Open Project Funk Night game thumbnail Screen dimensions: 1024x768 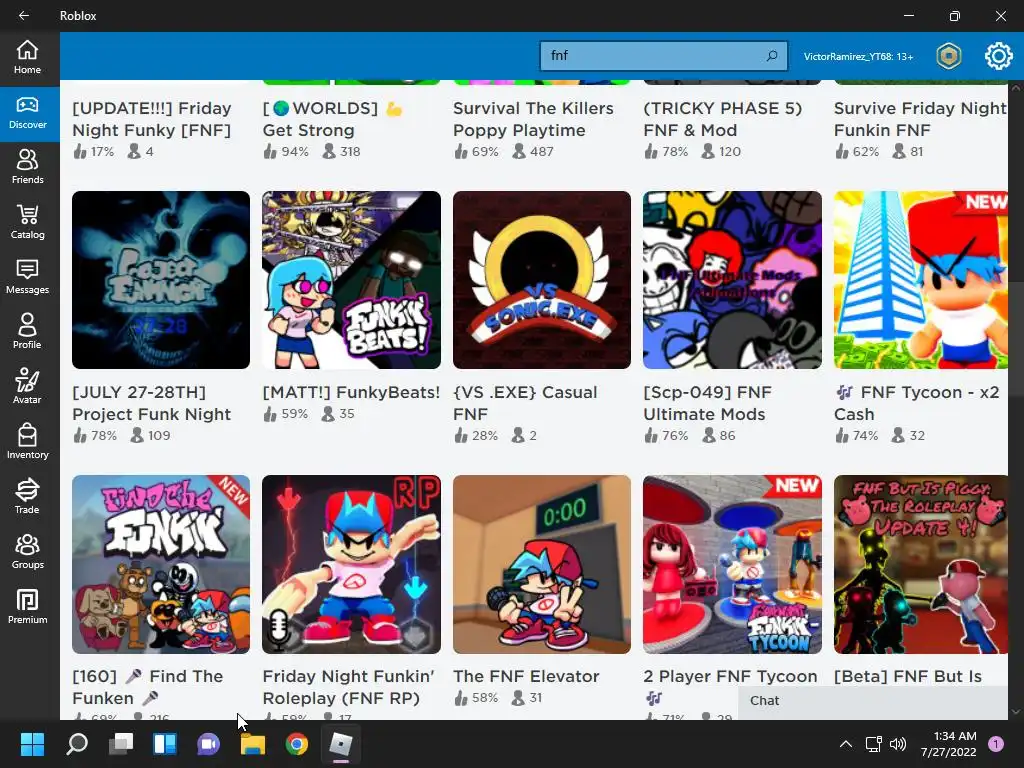pos(161,280)
